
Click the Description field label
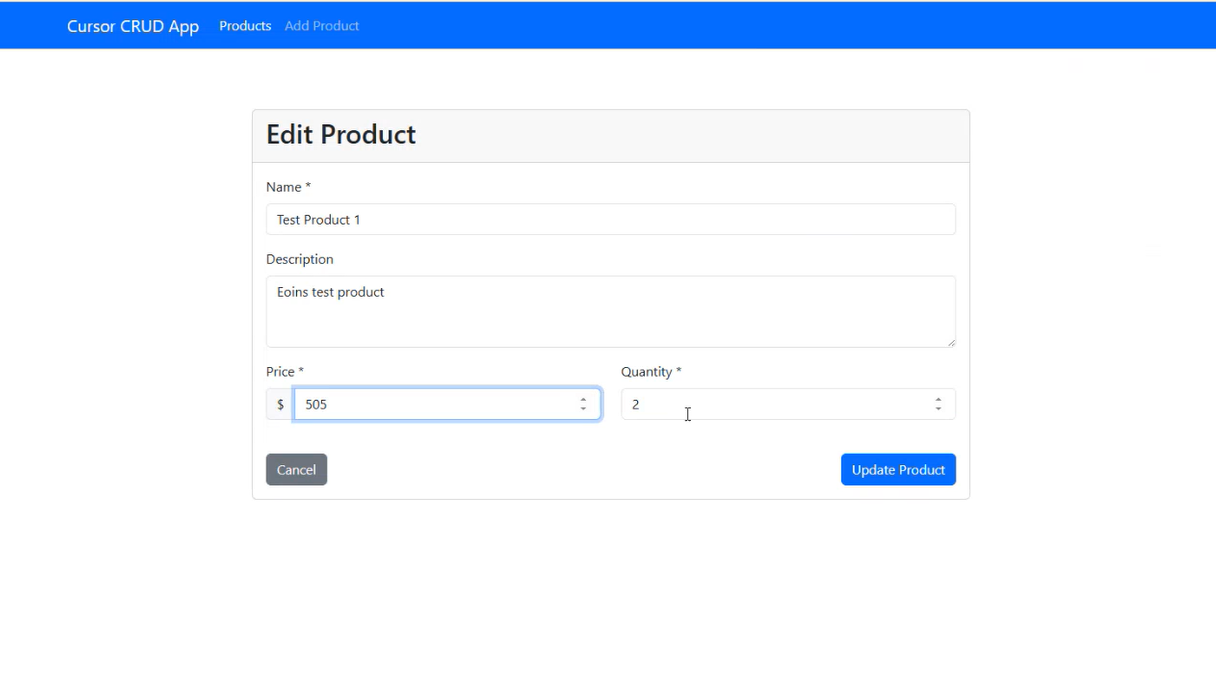point(299,259)
